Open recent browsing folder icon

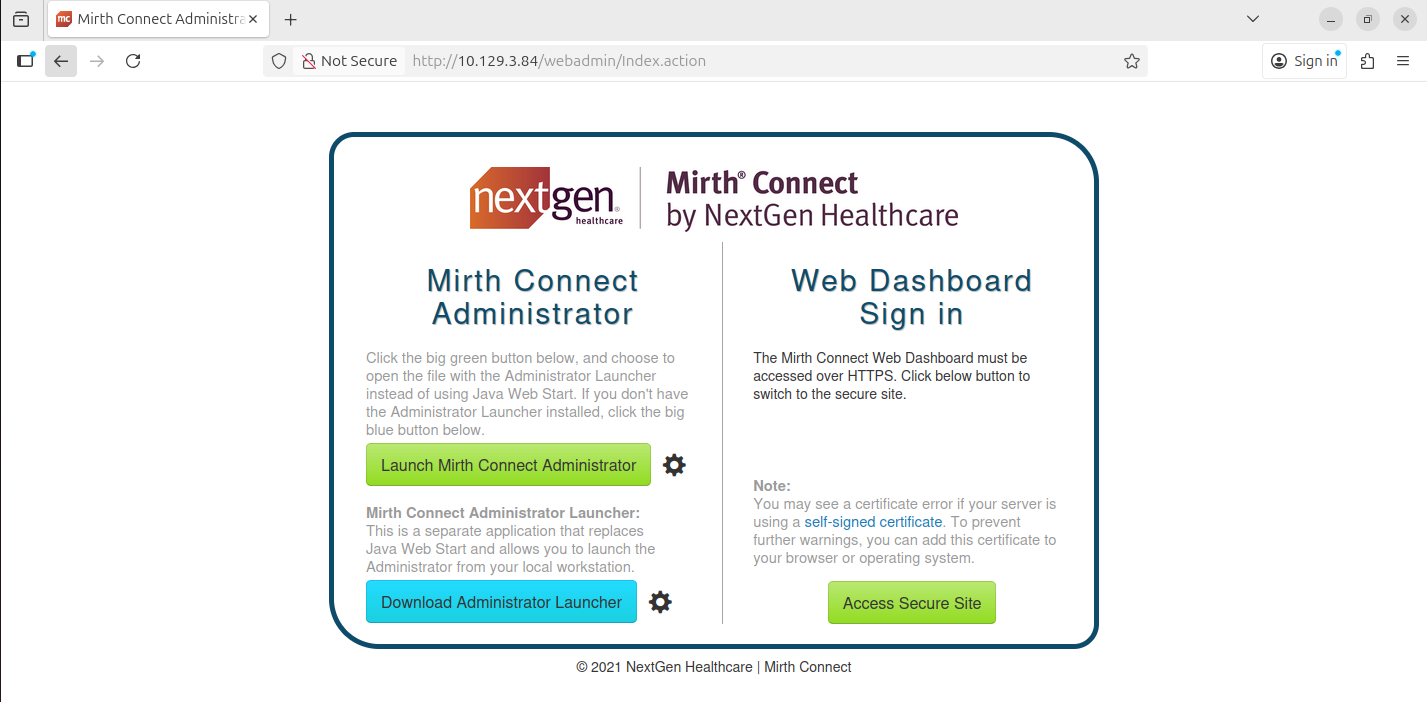pyautogui.click(x=21, y=19)
